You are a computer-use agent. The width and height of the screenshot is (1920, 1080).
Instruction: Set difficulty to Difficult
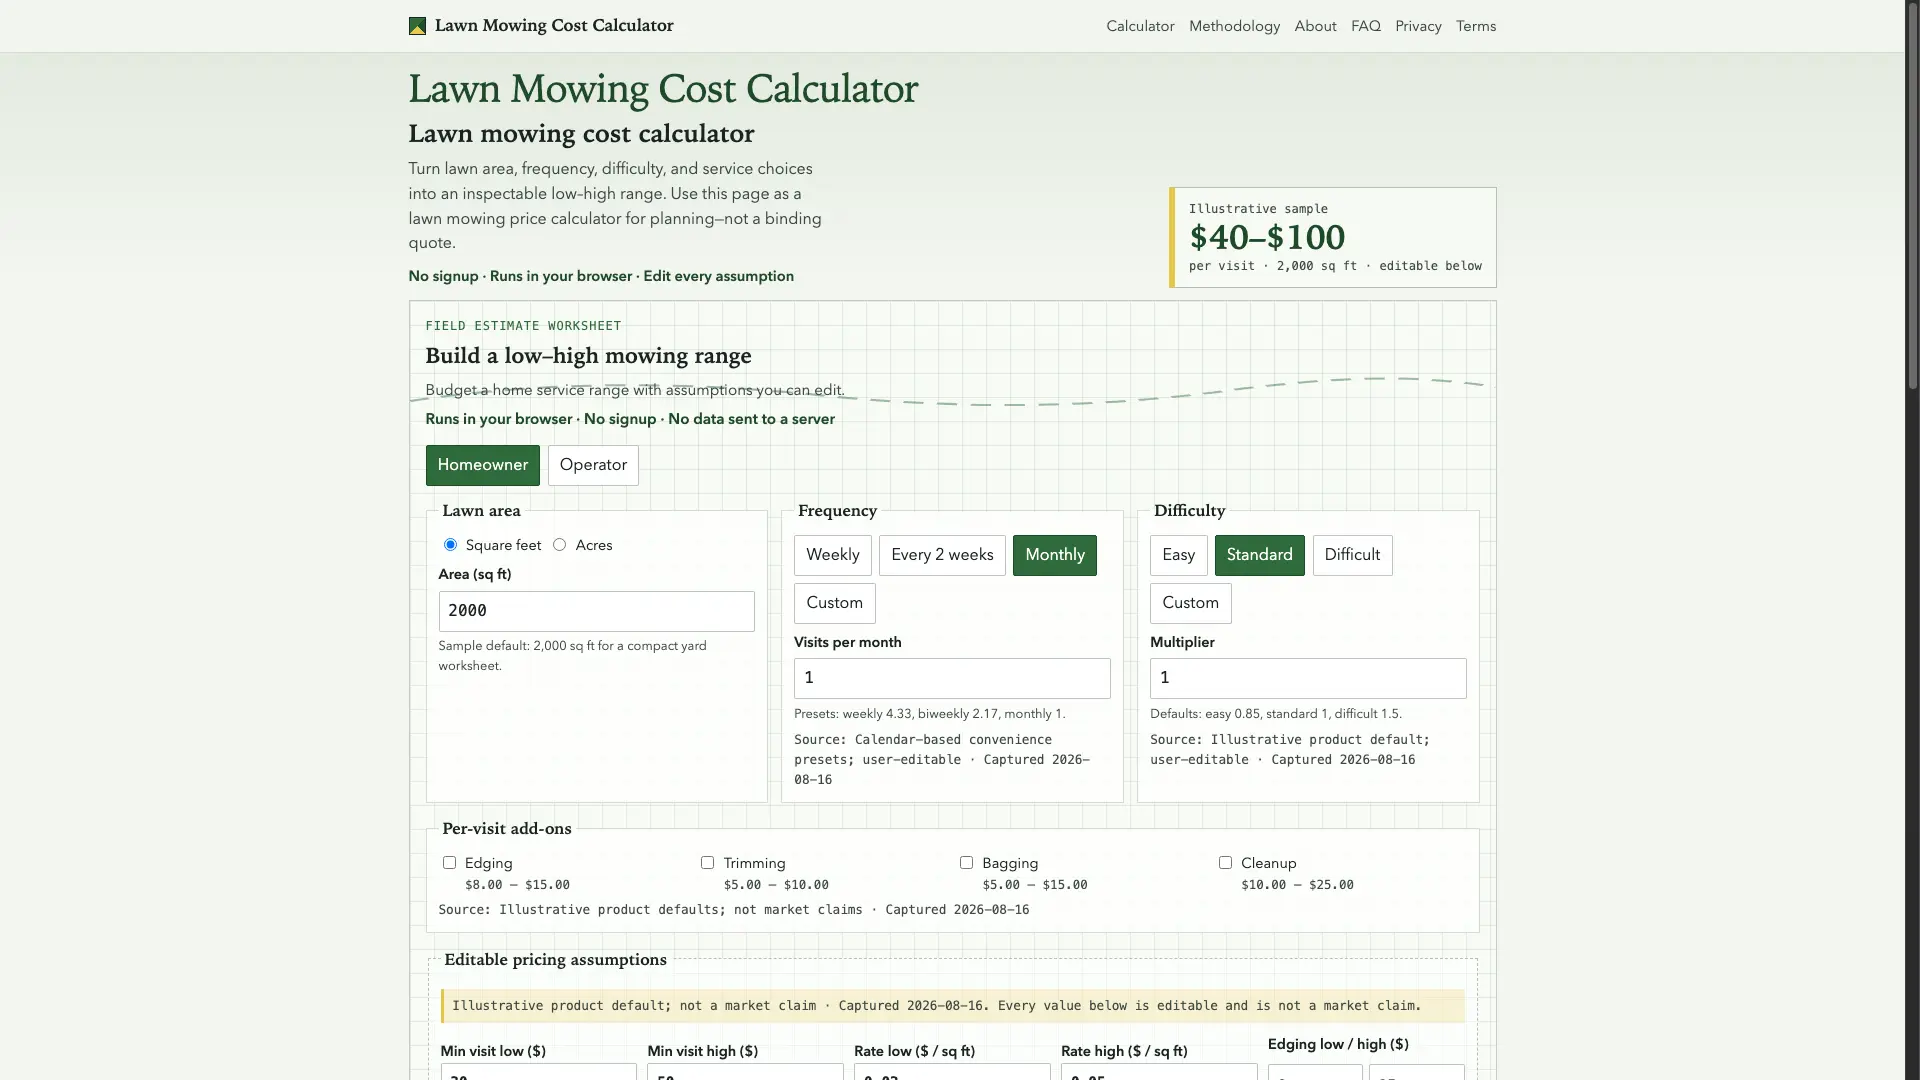[1352, 555]
